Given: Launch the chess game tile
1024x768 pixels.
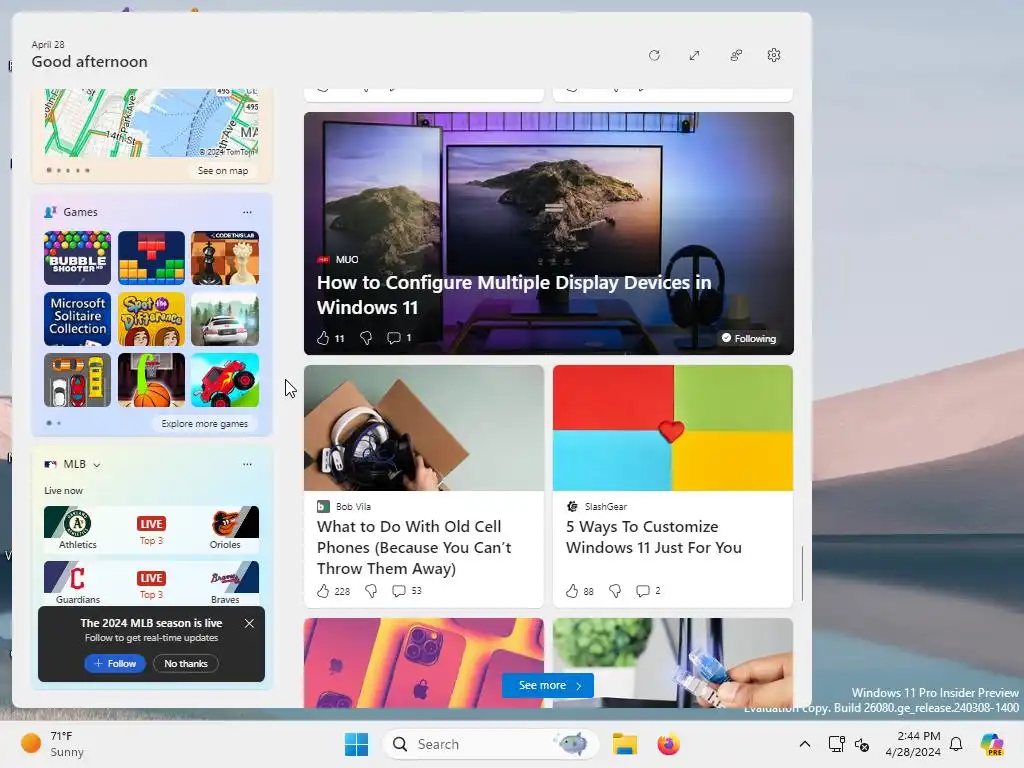Looking at the screenshot, I should pos(225,258).
